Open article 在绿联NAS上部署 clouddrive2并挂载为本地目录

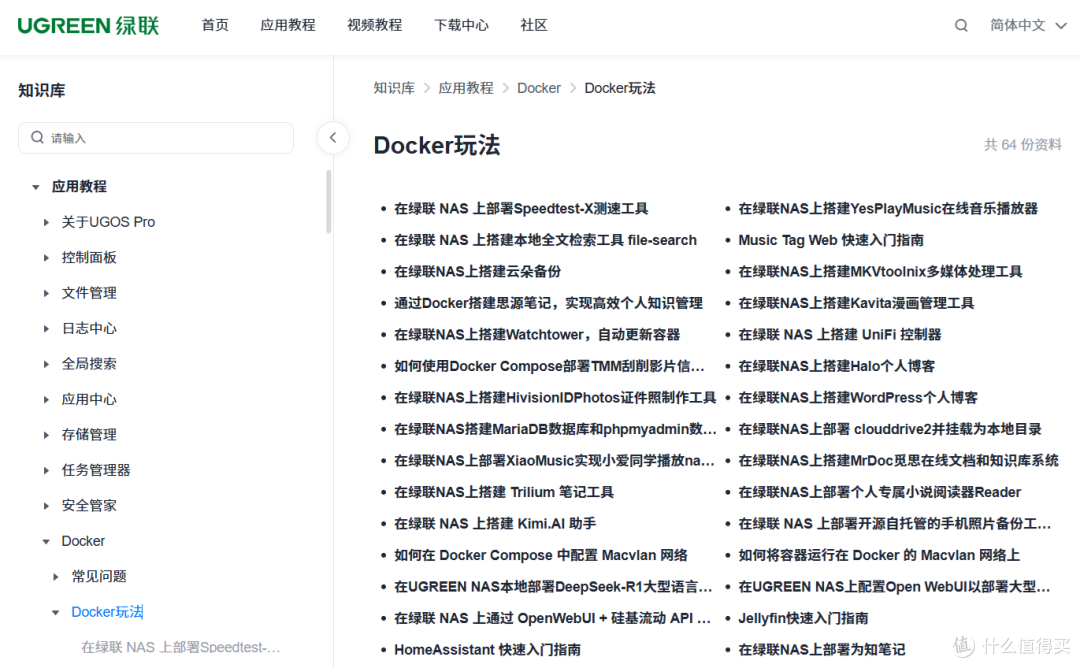click(890, 430)
